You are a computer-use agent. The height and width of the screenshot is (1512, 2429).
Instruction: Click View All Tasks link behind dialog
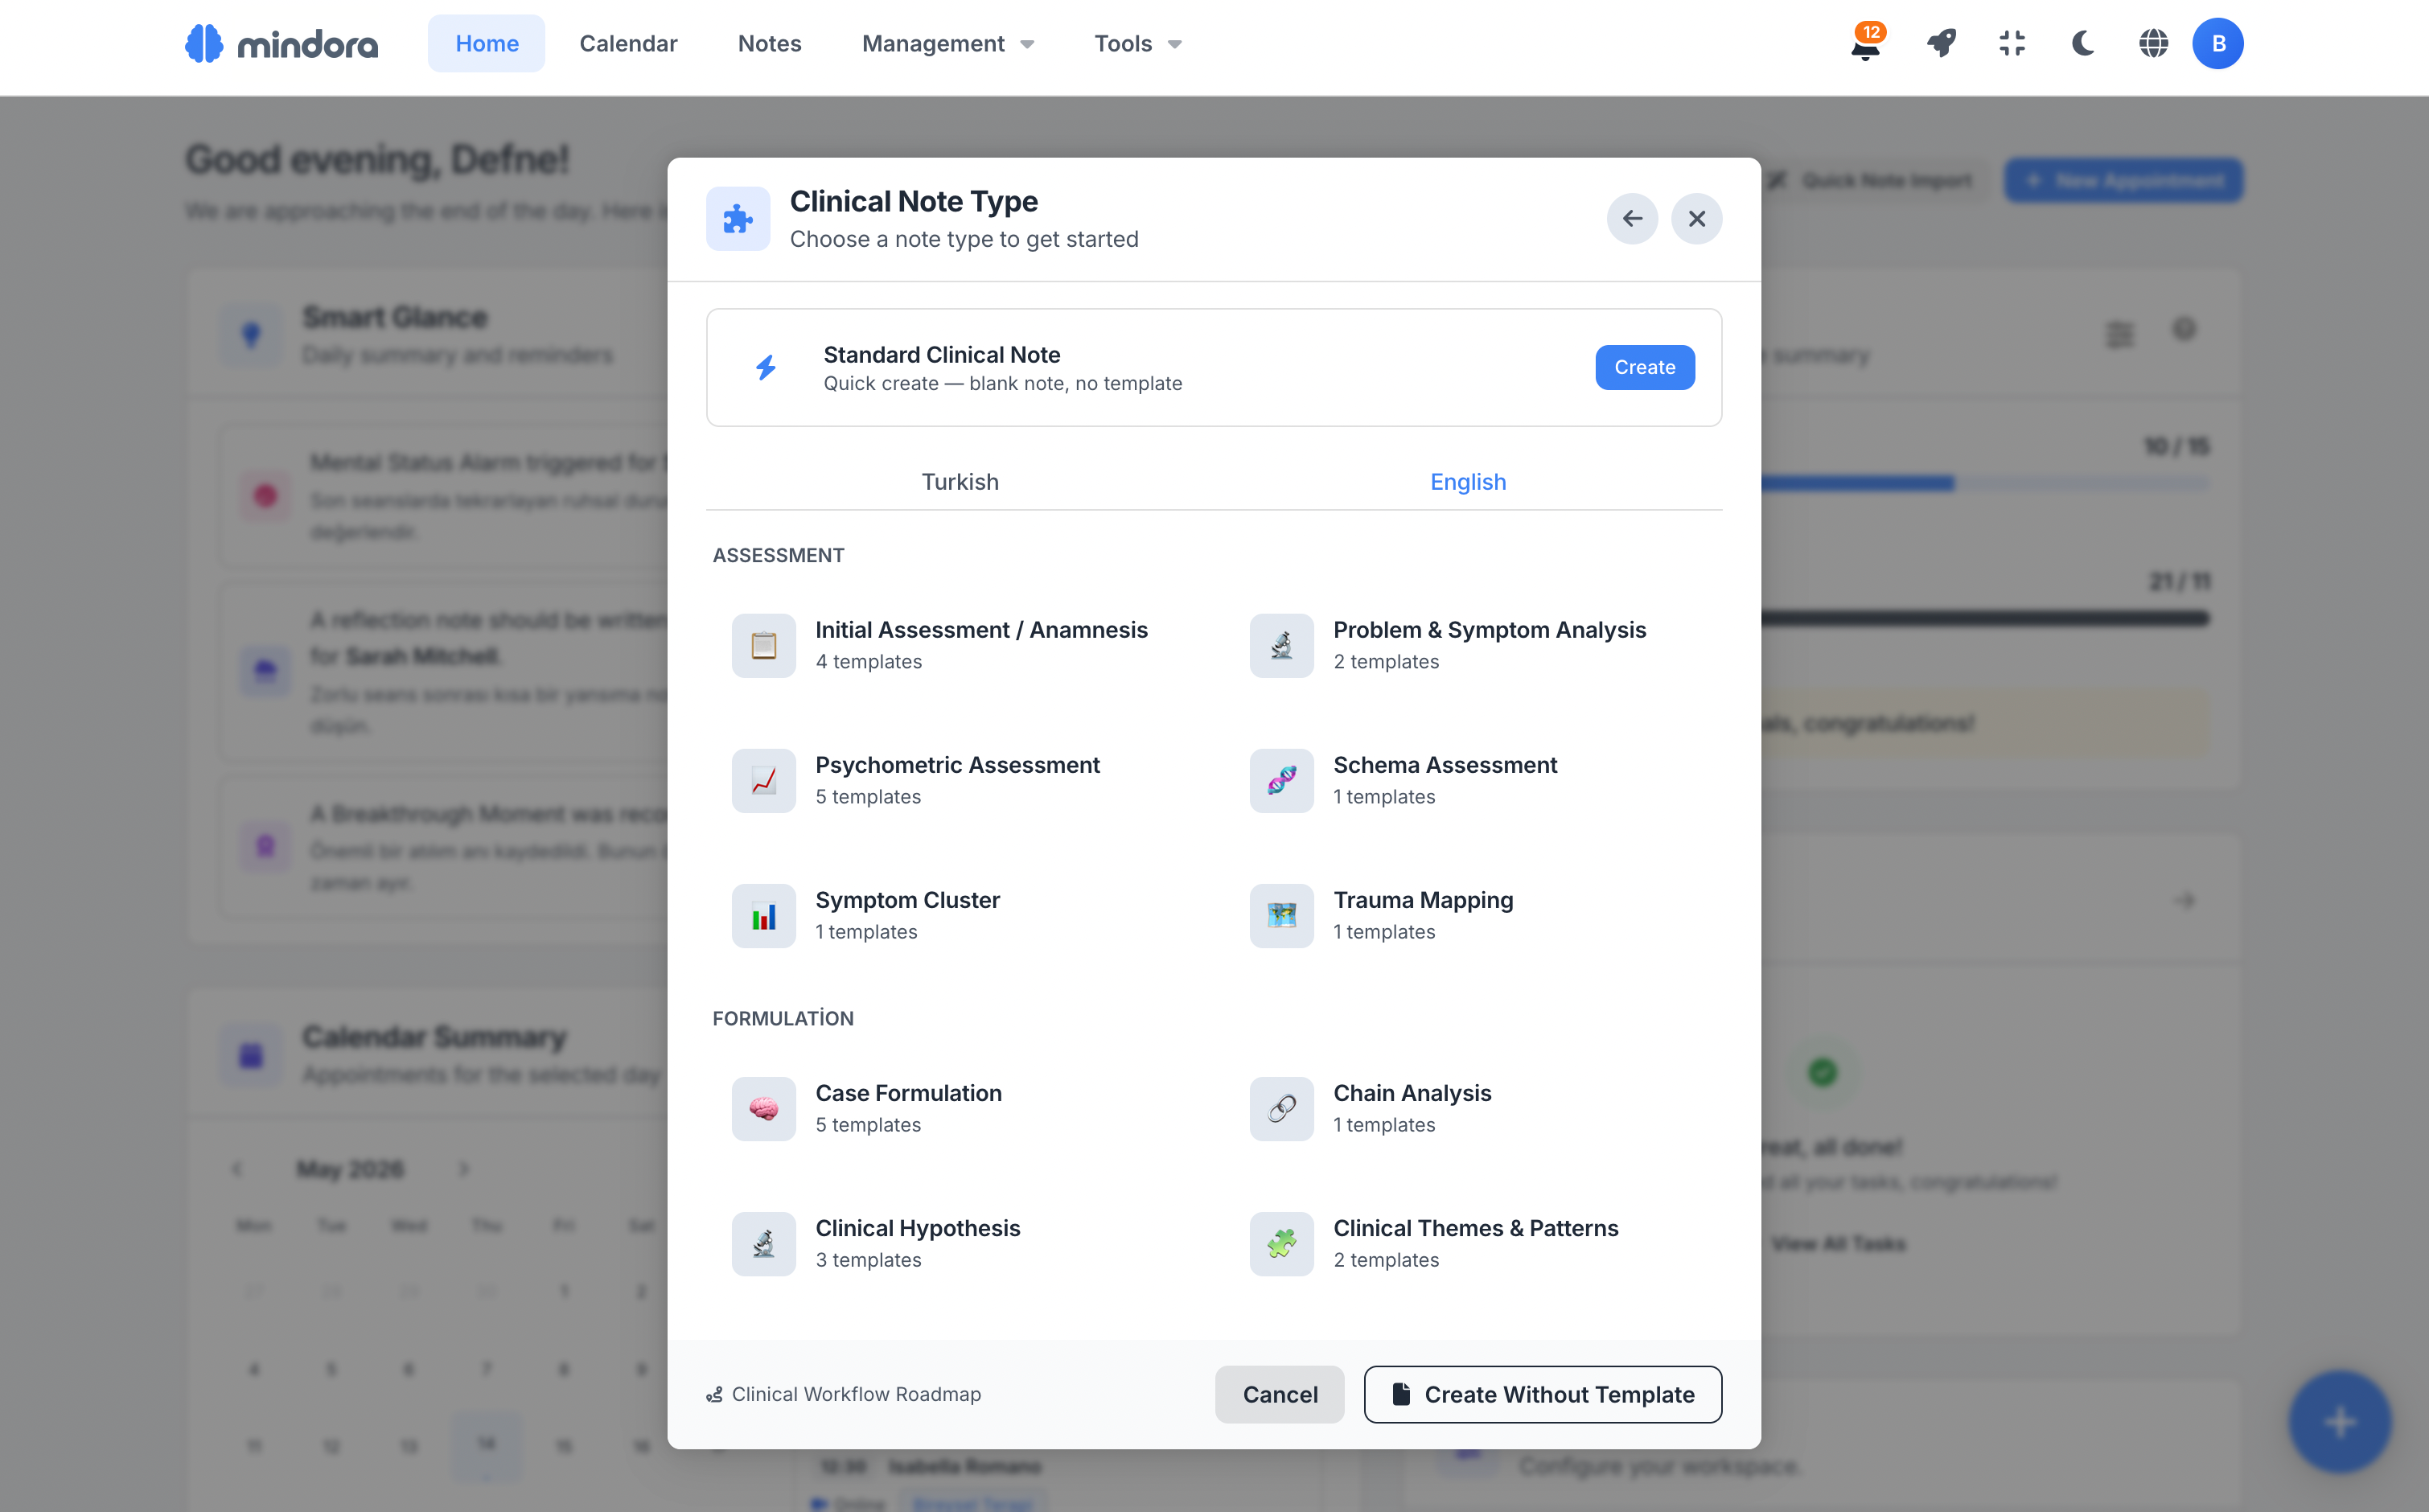point(1838,1243)
